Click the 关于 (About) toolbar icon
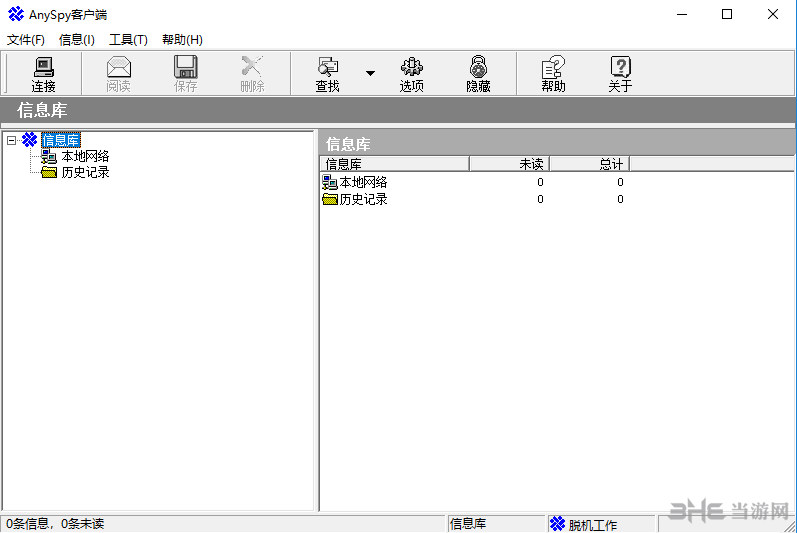Viewport: 797px width, 533px height. tap(620, 73)
